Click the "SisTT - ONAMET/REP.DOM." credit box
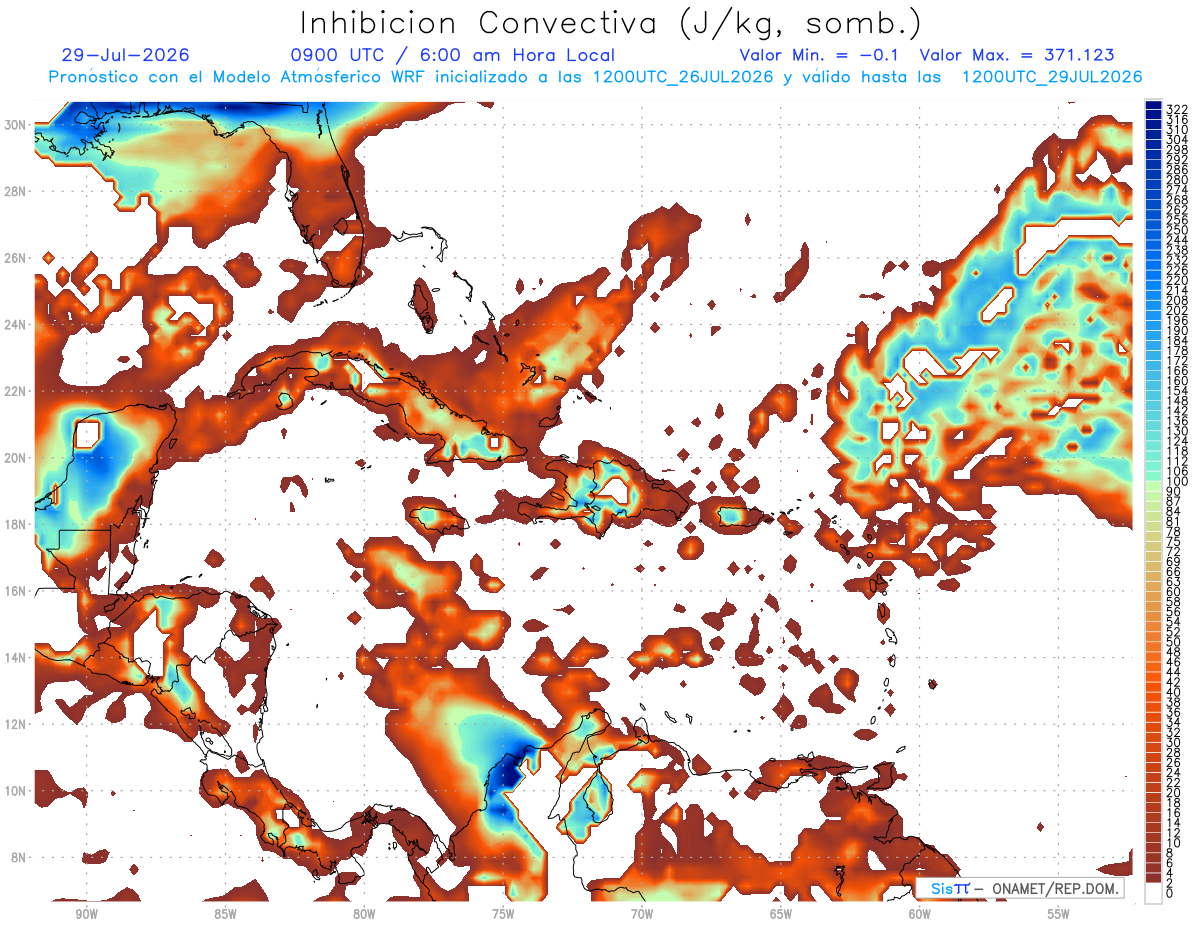 (x=1019, y=888)
